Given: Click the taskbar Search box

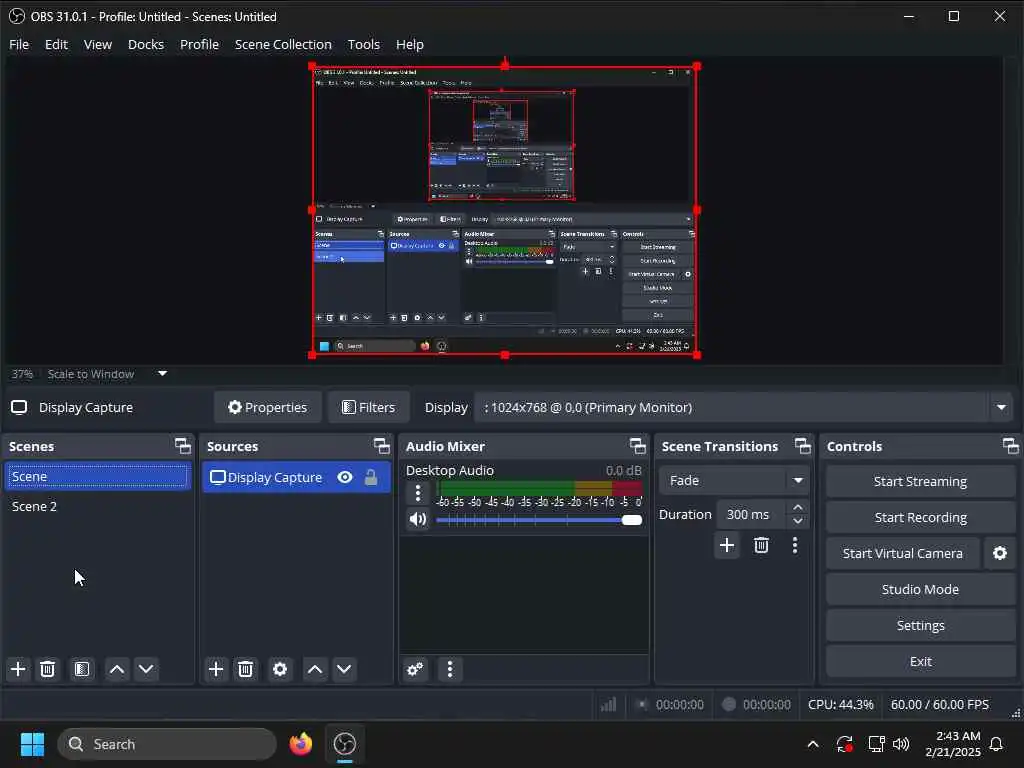Looking at the screenshot, I should coord(167,744).
